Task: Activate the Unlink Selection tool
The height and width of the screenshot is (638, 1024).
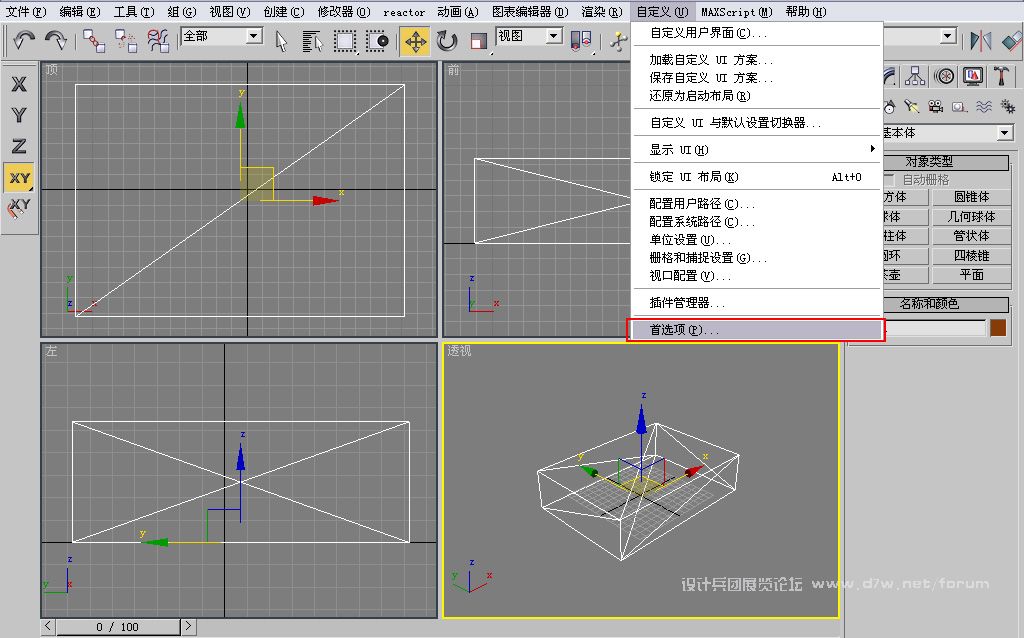Action: coord(125,40)
